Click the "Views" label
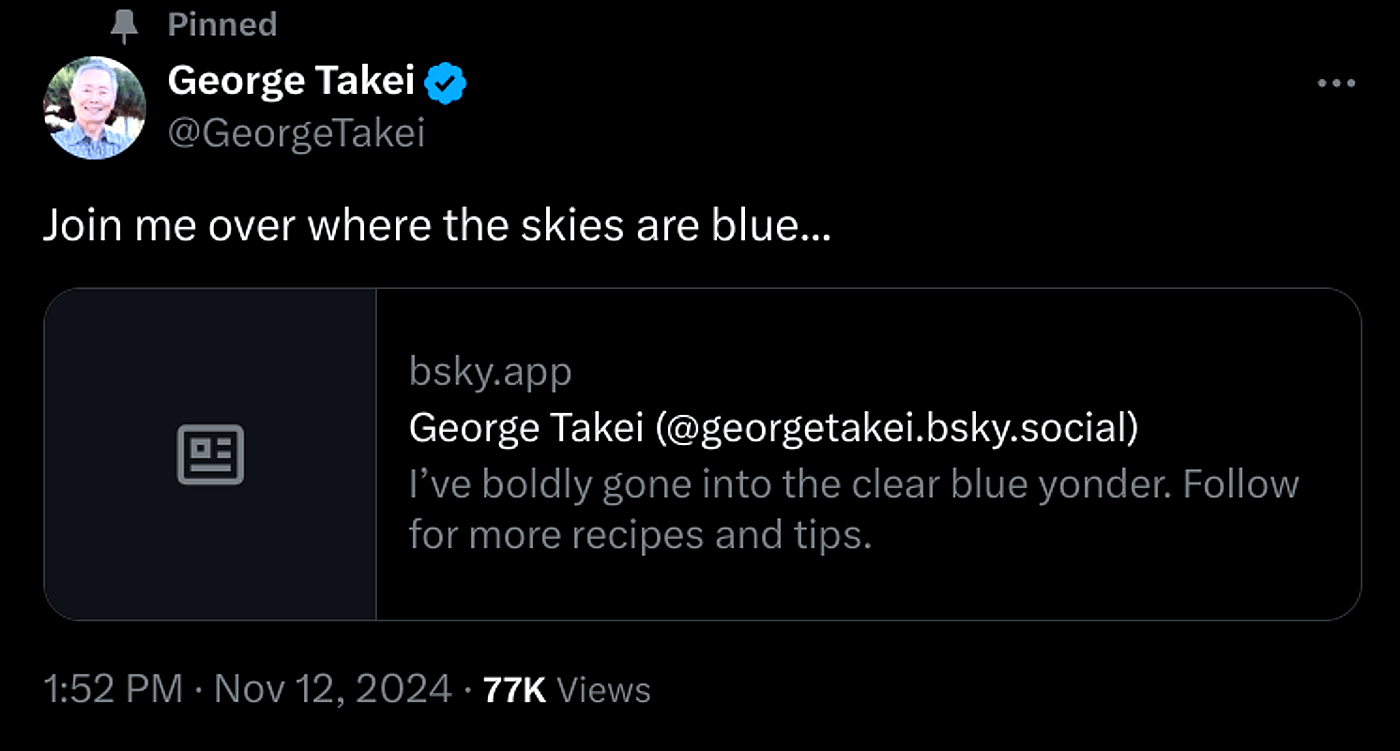 [603, 689]
